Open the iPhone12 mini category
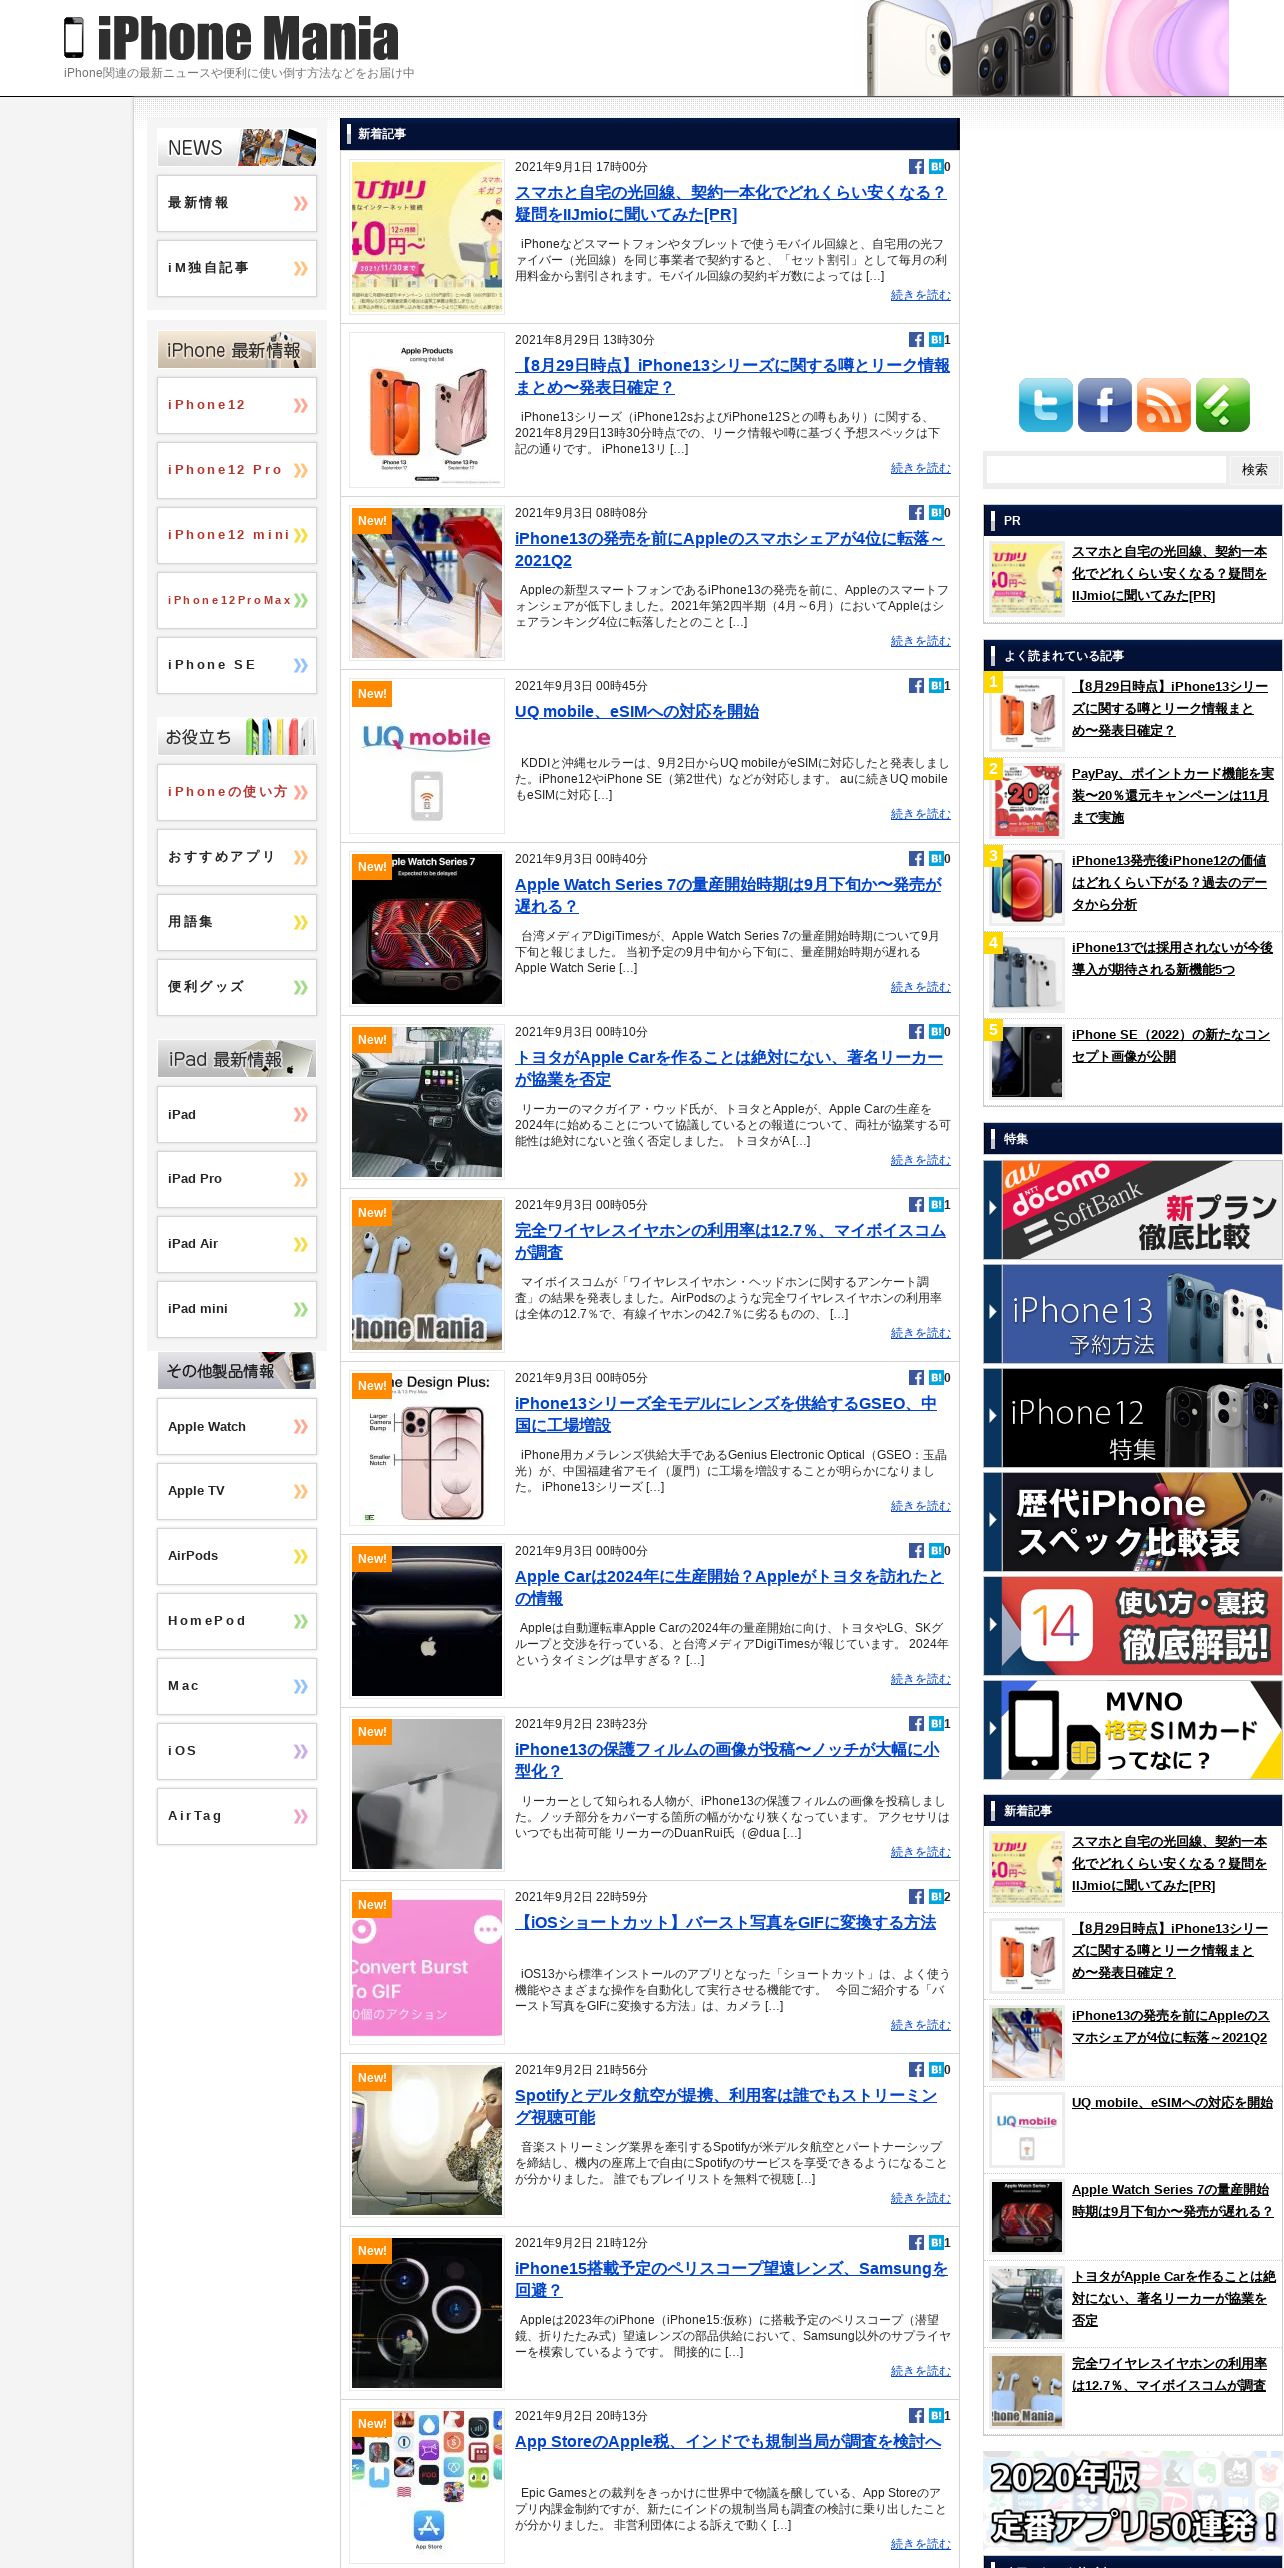 tap(237, 535)
